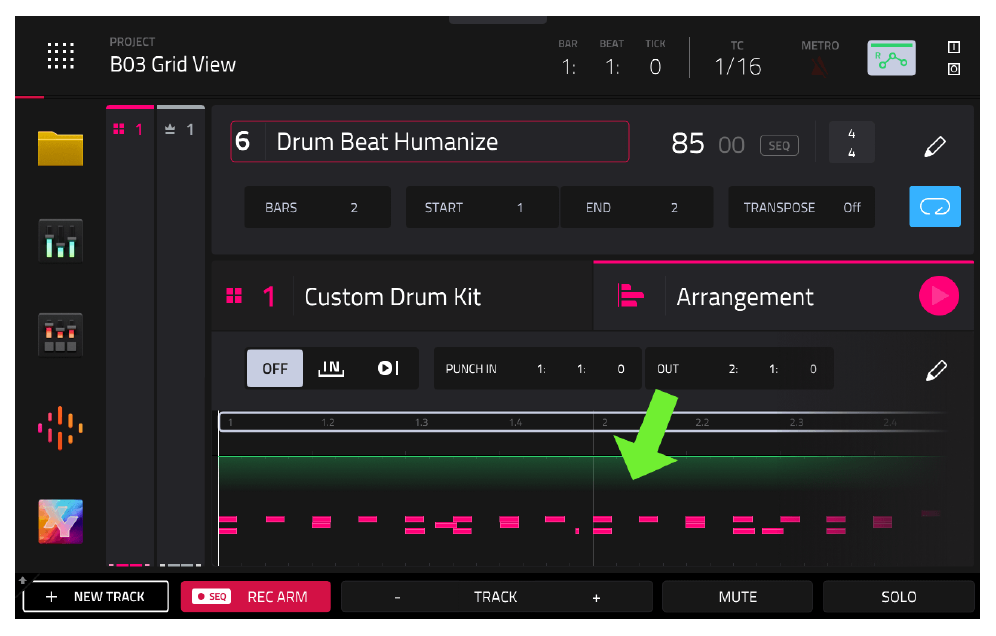Click the Arrangement bars icon
Image resolution: width=996 pixels, height=636 pixels.
click(630, 295)
